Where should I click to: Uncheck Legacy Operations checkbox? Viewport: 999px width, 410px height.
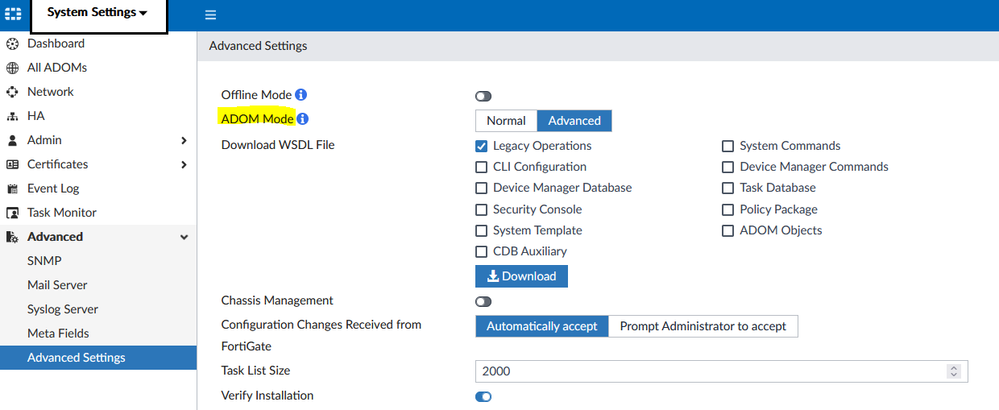pos(482,146)
